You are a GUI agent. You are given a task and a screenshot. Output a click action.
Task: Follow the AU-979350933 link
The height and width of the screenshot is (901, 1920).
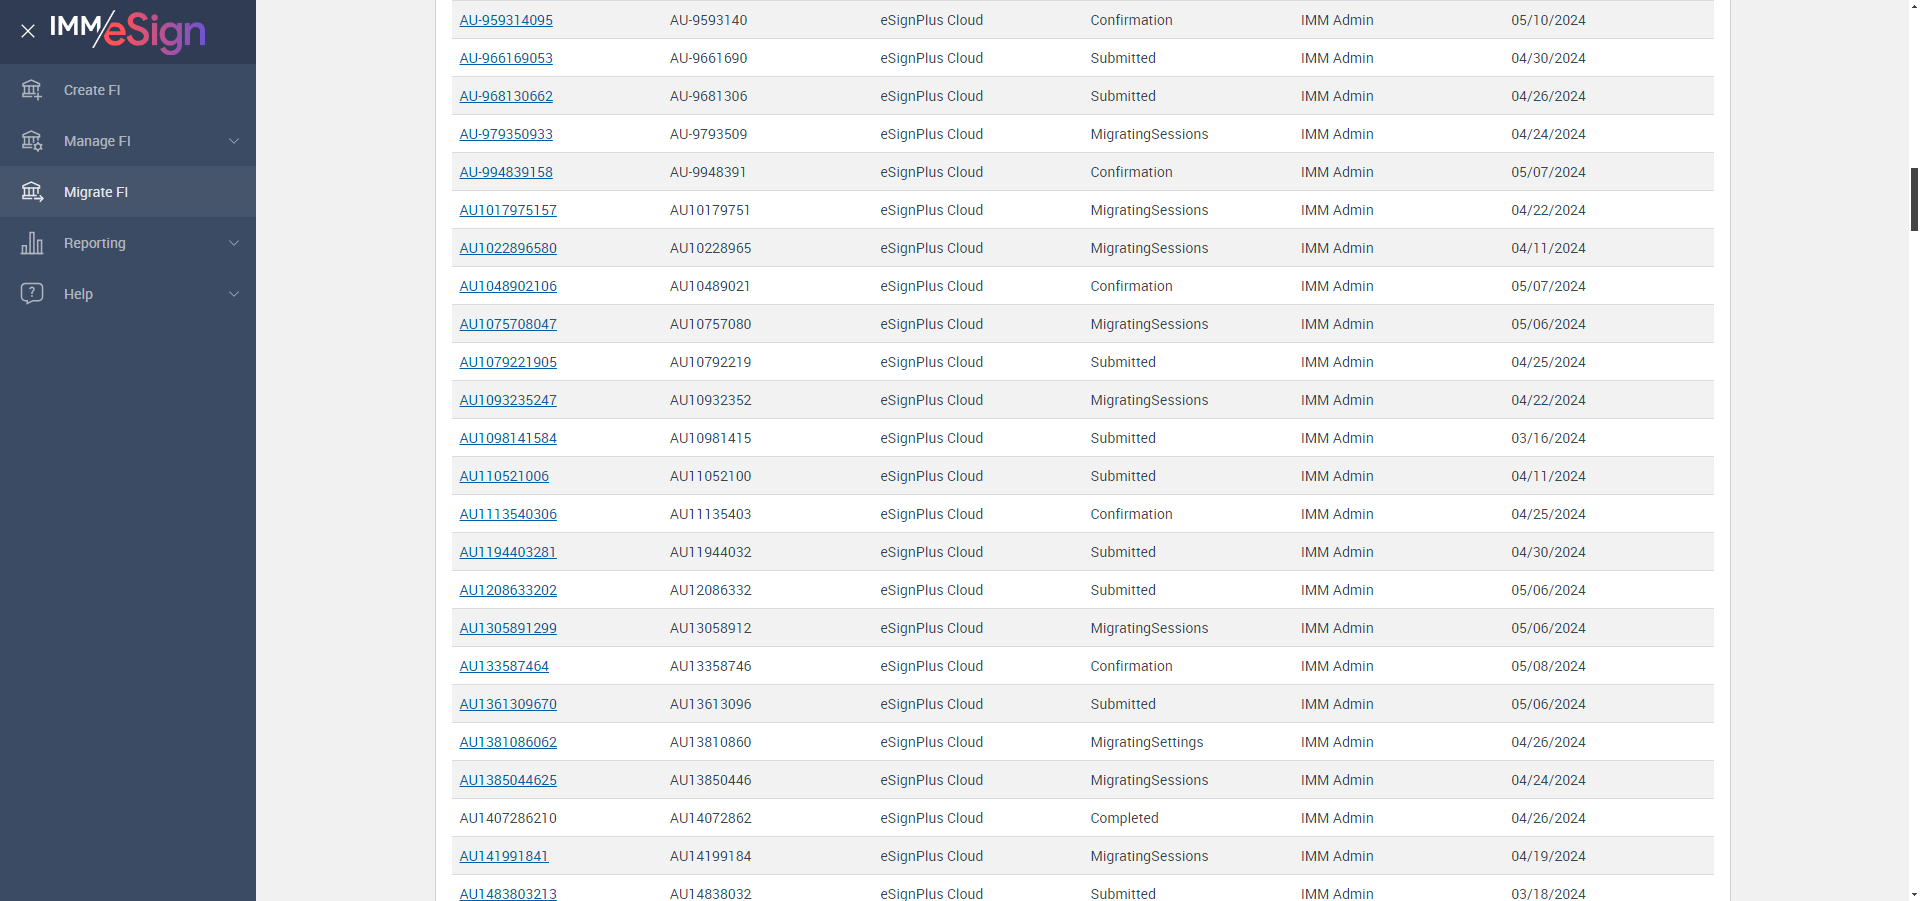coord(506,134)
